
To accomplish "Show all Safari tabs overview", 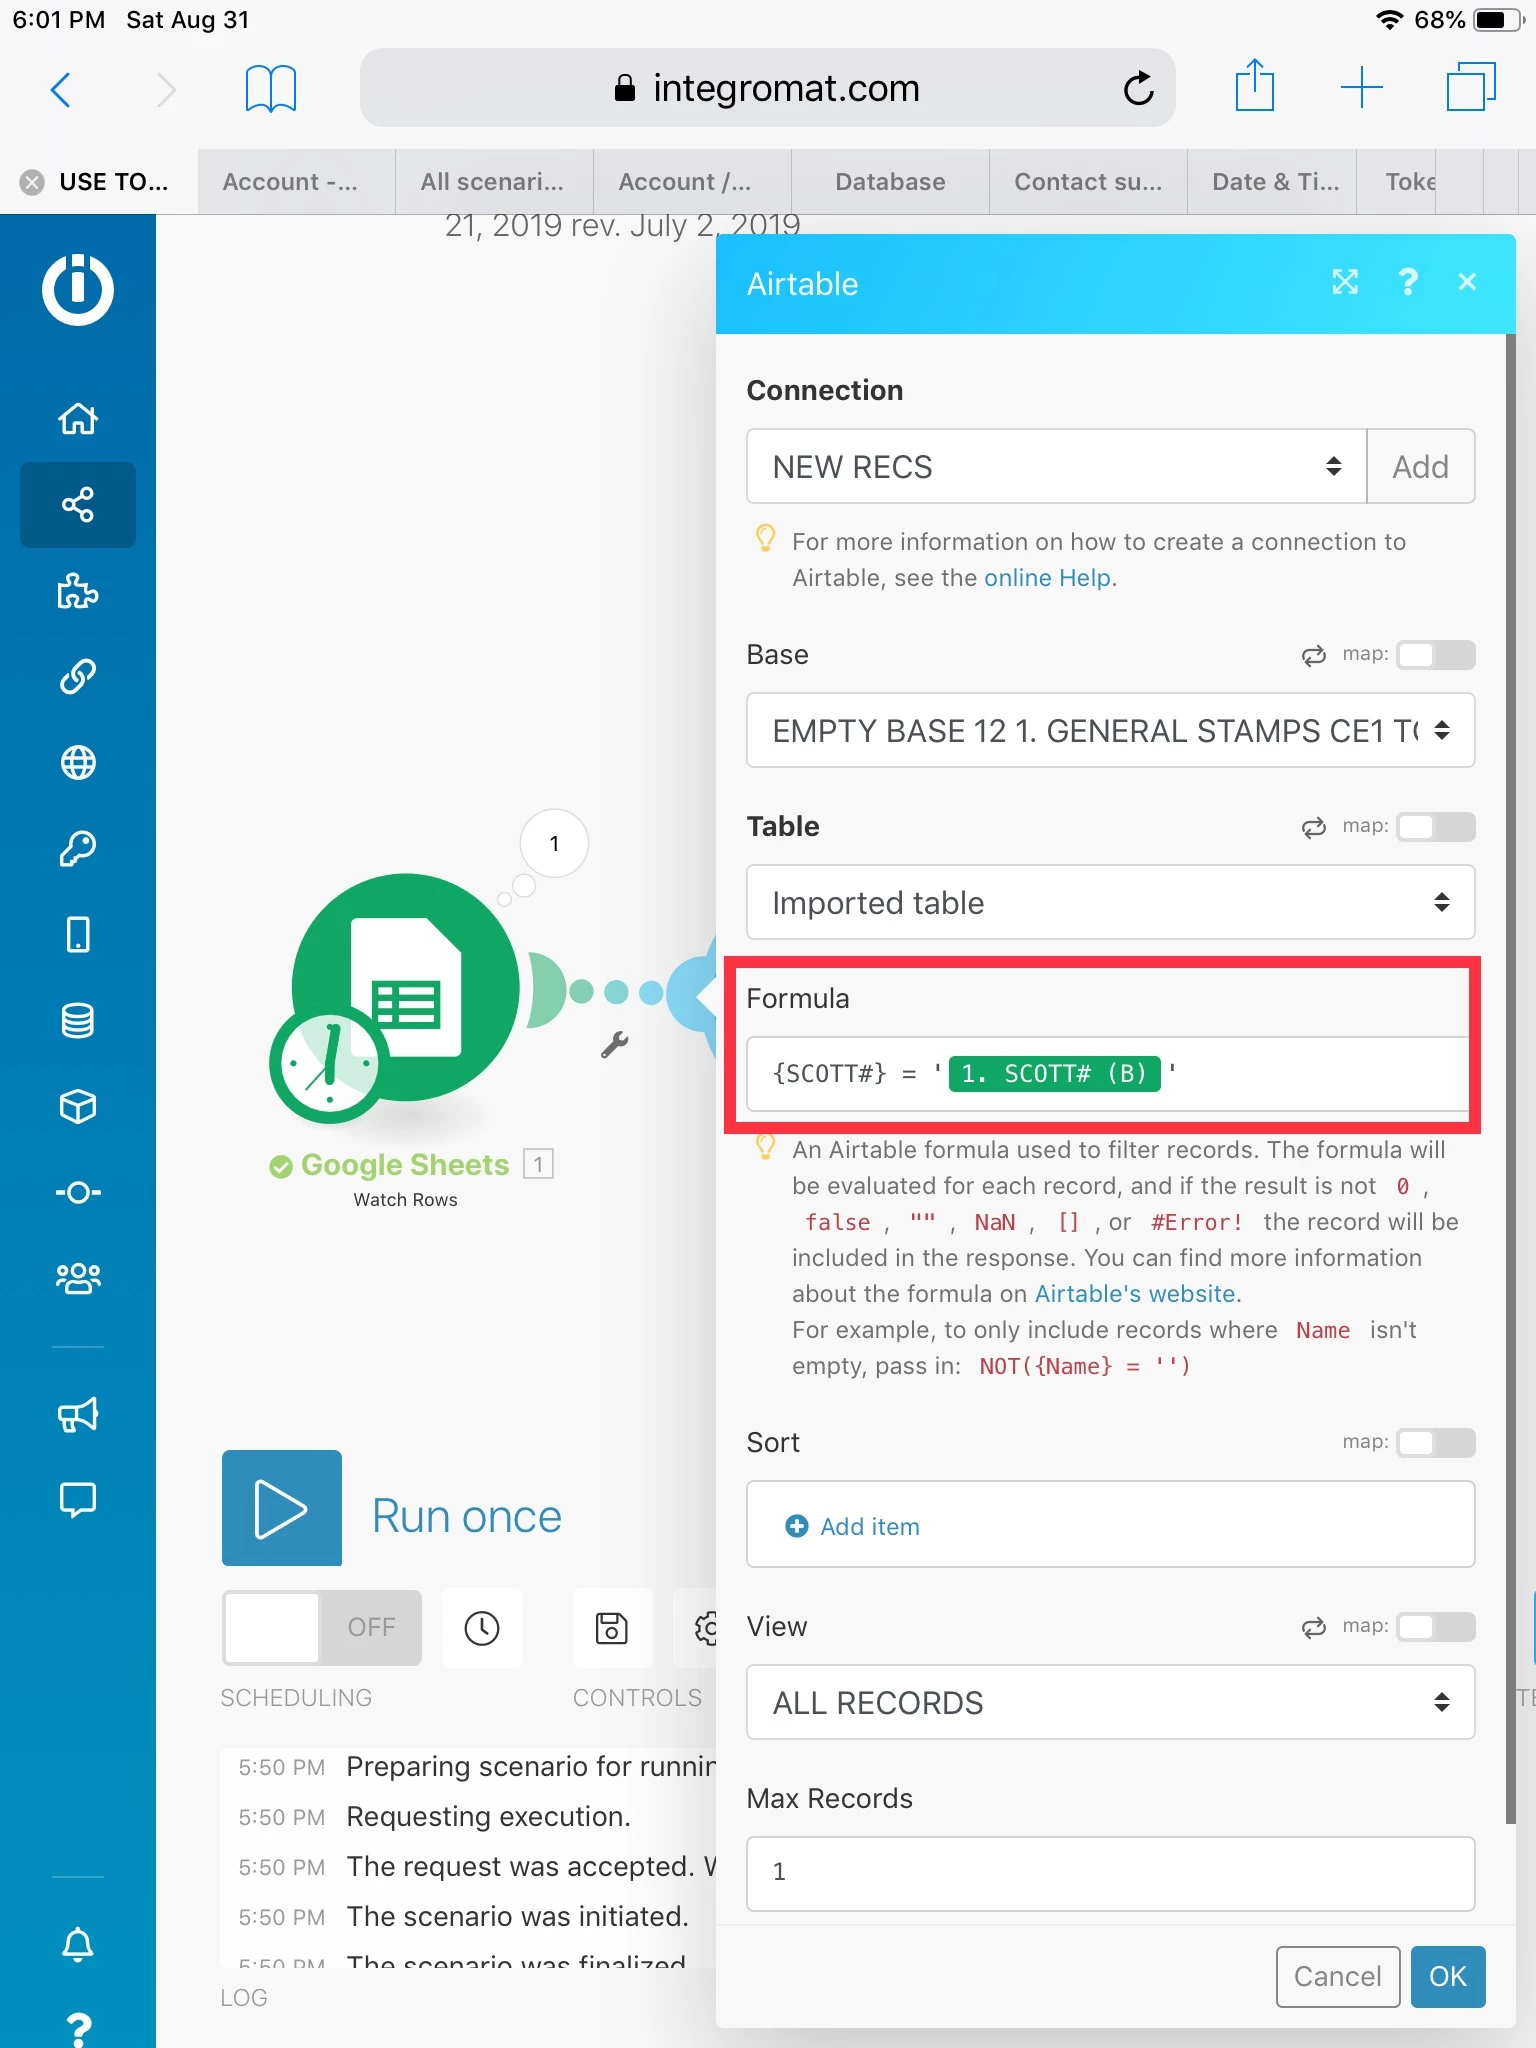I will click(x=1470, y=88).
